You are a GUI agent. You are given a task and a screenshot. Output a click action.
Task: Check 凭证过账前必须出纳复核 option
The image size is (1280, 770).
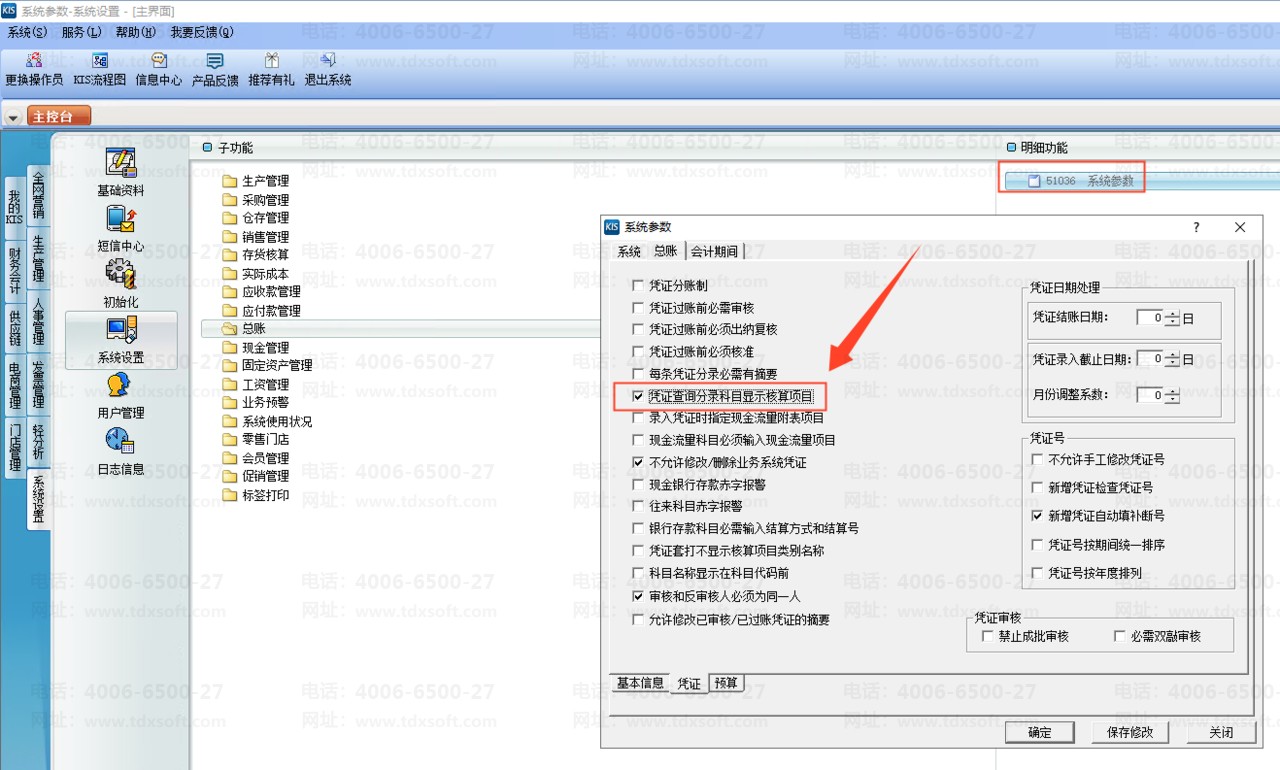tap(638, 330)
